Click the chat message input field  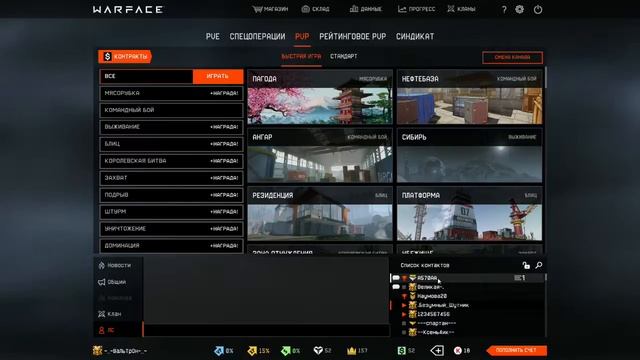tap(266, 330)
